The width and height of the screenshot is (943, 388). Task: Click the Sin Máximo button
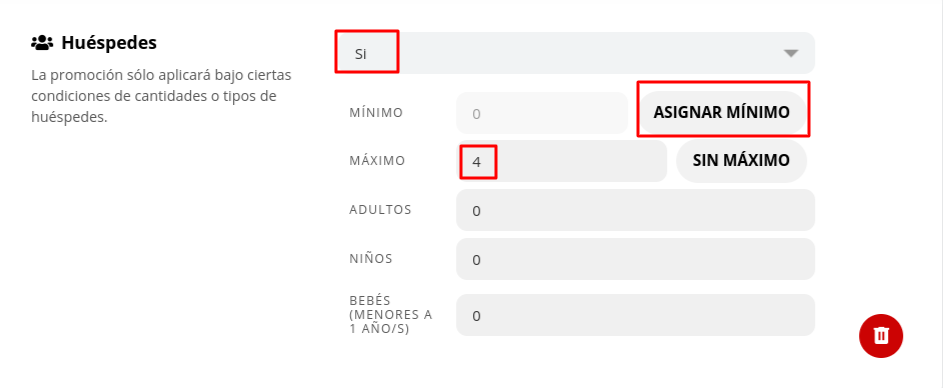coord(741,161)
